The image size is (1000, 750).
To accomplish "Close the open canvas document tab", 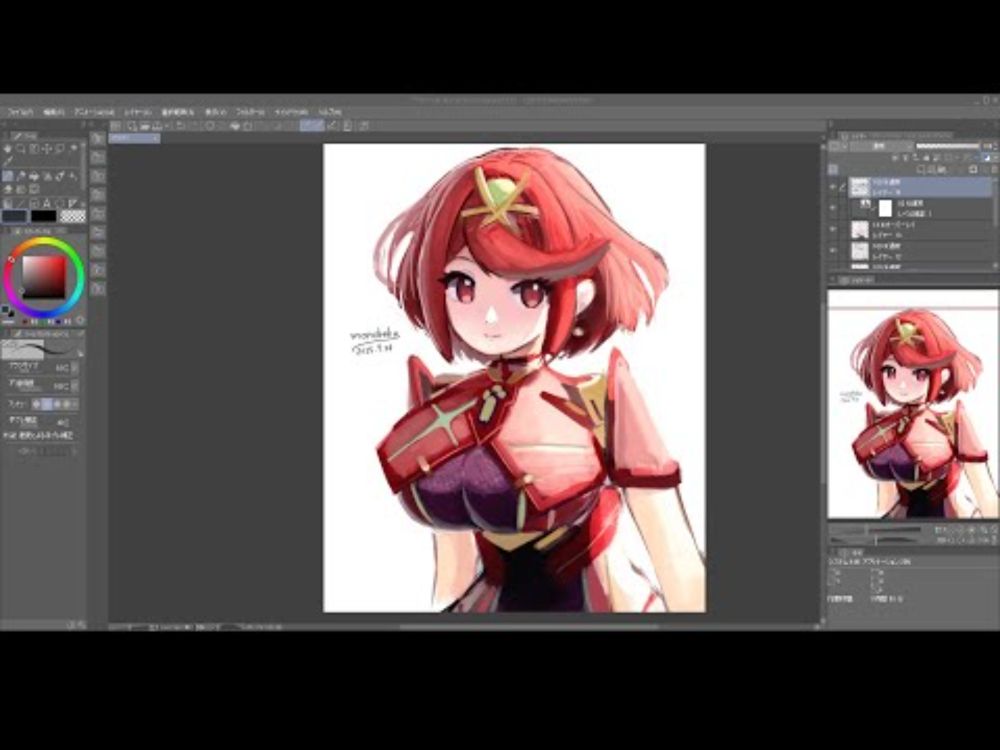I will click(x=156, y=138).
